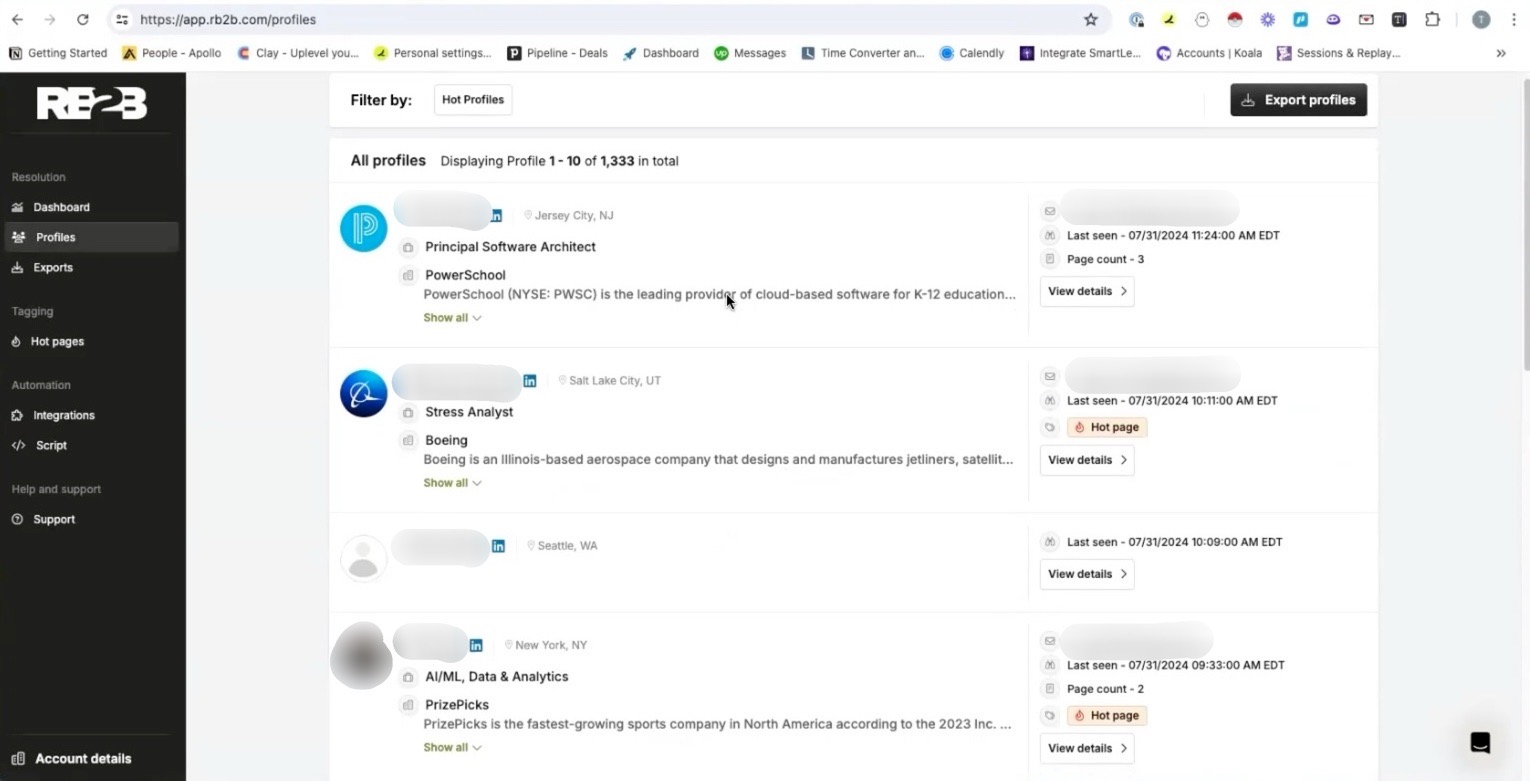Screen dimensions: 1530x781
Task: Open the Sessions & Replay bookmark
Action: click(1338, 53)
